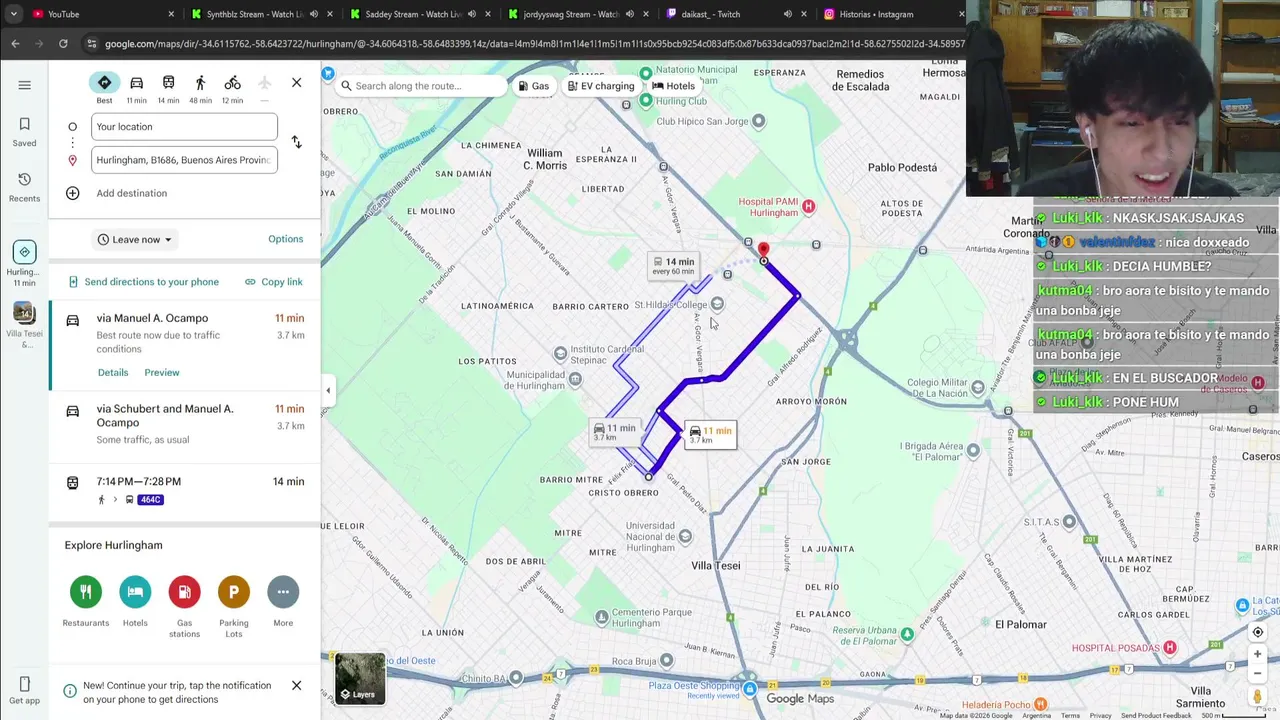The width and height of the screenshot is (1280, 720).
Task: Click the Hospital PAMI Hurlingham marker
Action: pos(808,206)
